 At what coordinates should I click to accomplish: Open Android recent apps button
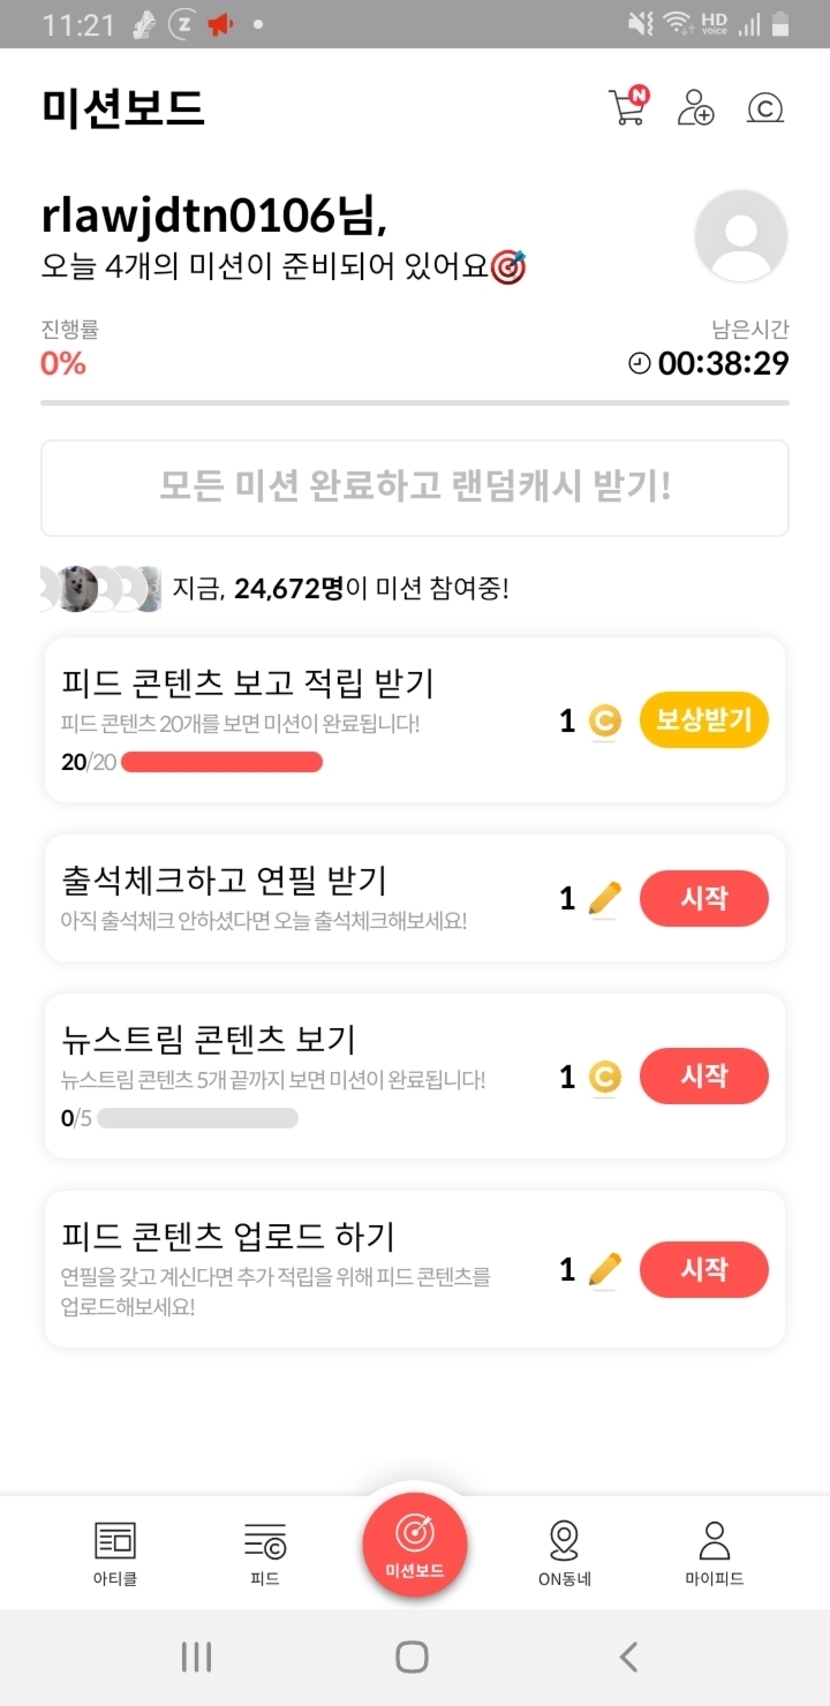[196, 1657]
